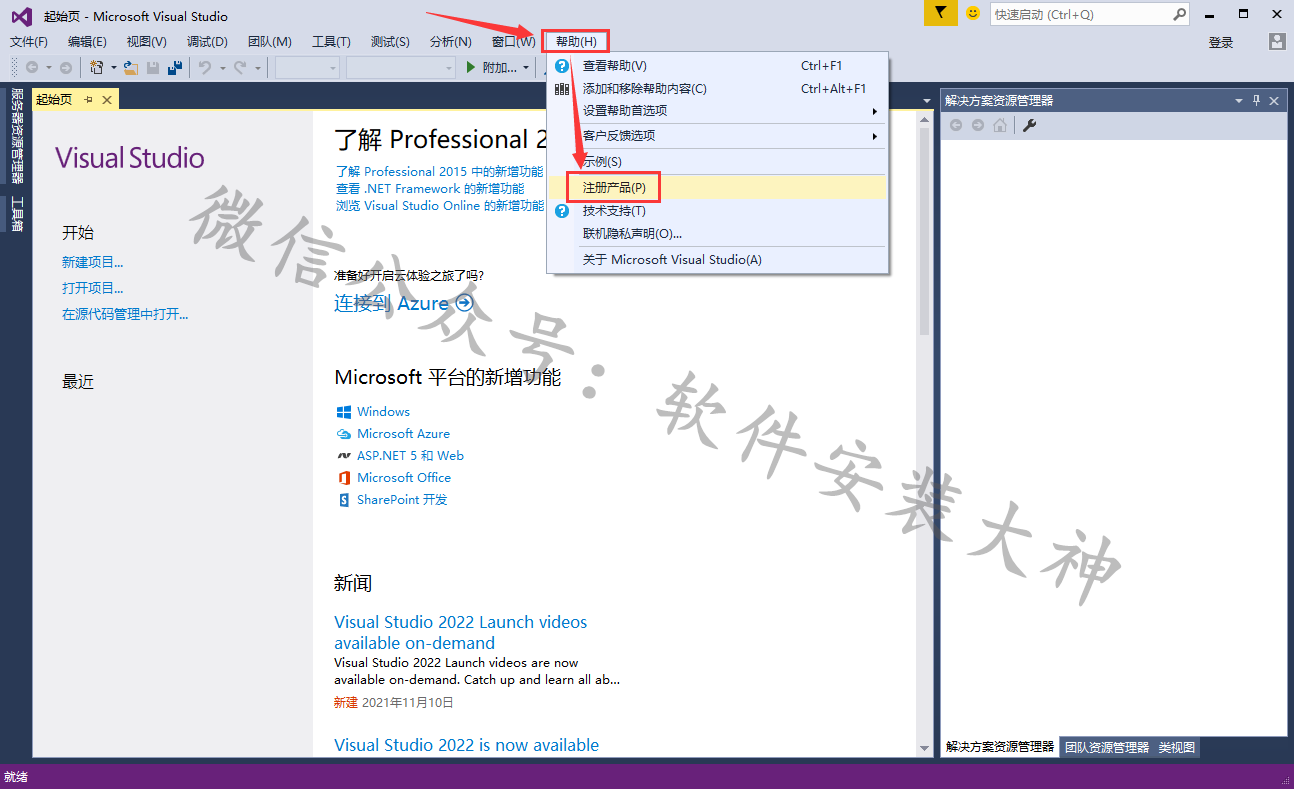Image resolution: width=1294 pixels, height=789 pixels.
Task: Click the Microsoft Azure link
Action: coord(403,433)
